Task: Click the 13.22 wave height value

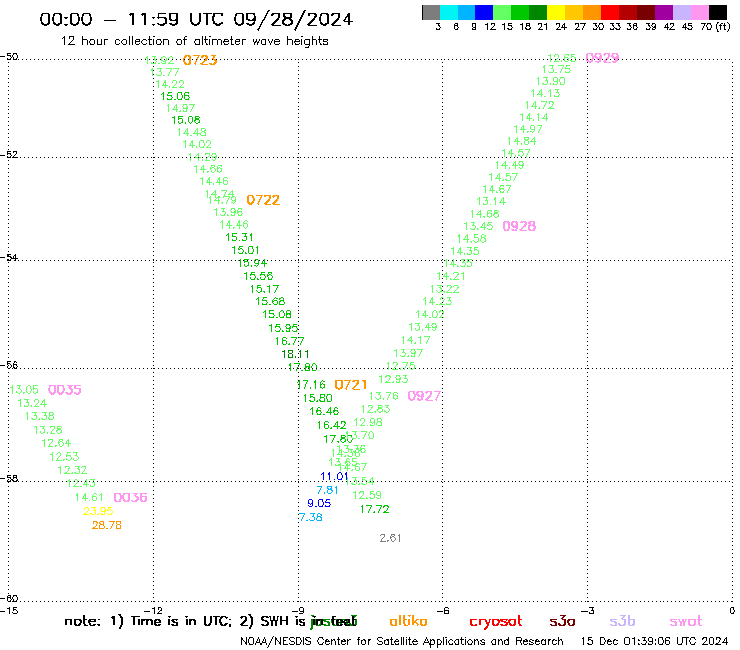Action: (444, 289)
